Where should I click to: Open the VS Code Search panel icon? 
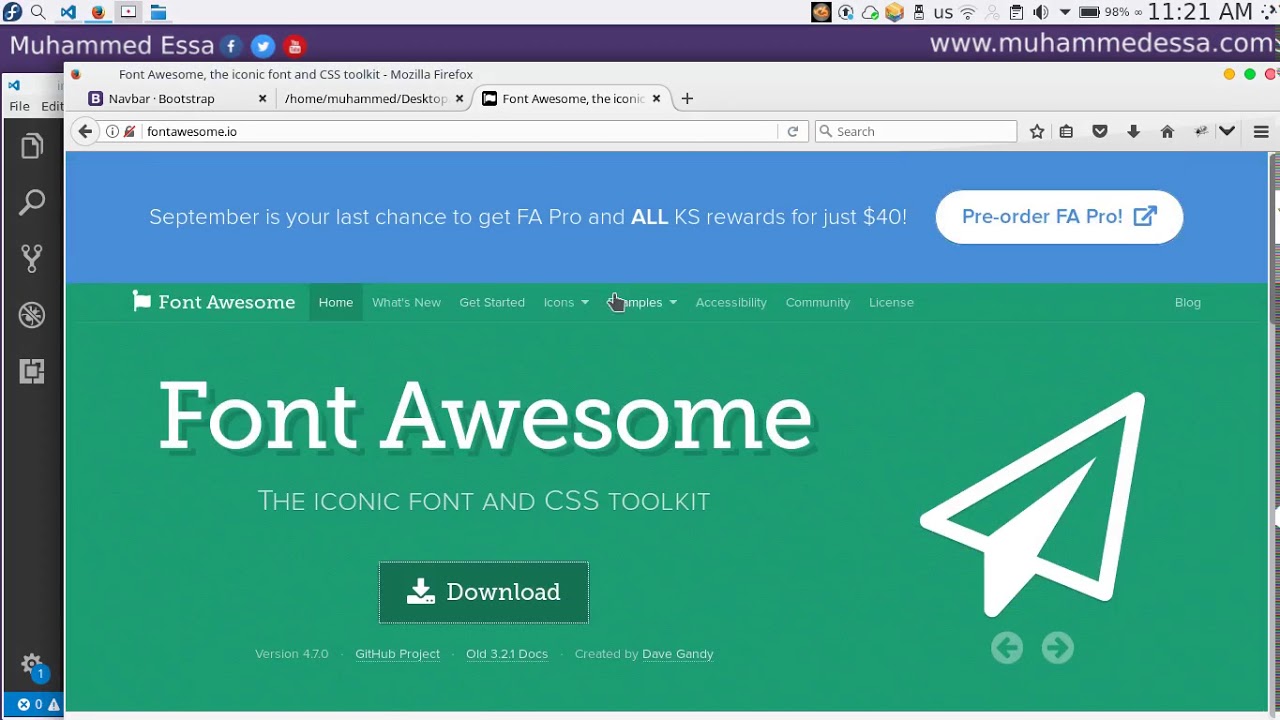32,203
